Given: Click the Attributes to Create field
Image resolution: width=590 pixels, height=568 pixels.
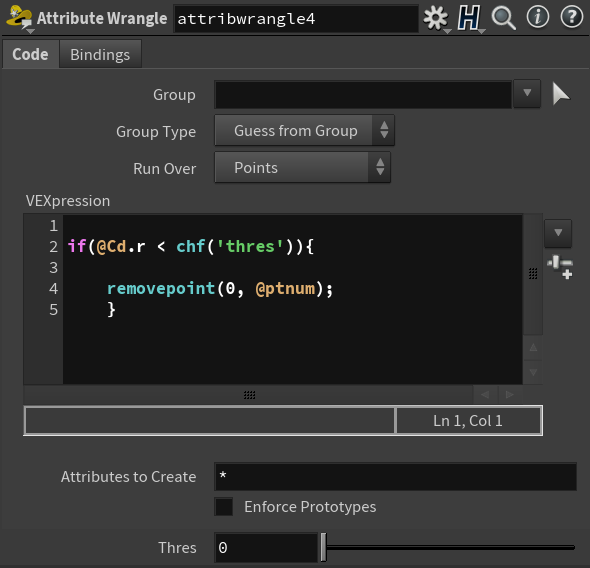Looking at the screenshot, I should click(x=395, y=476).
